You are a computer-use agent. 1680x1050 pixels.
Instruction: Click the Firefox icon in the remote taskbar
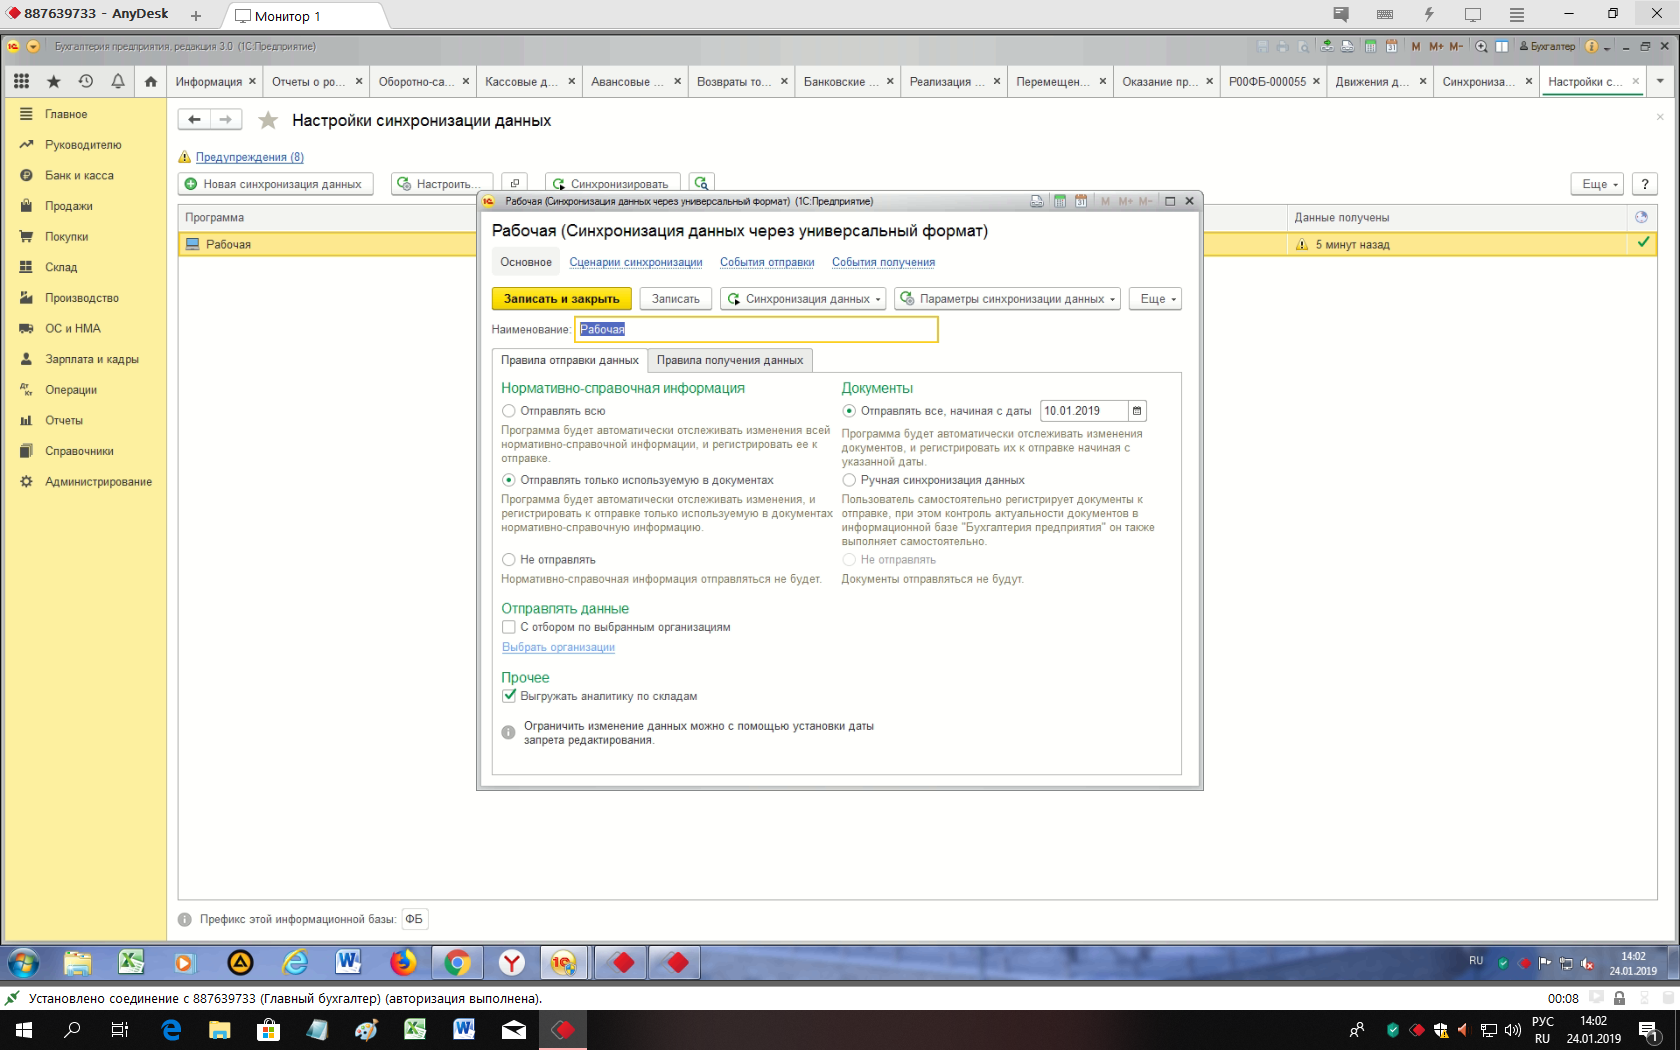click(403, 963)
